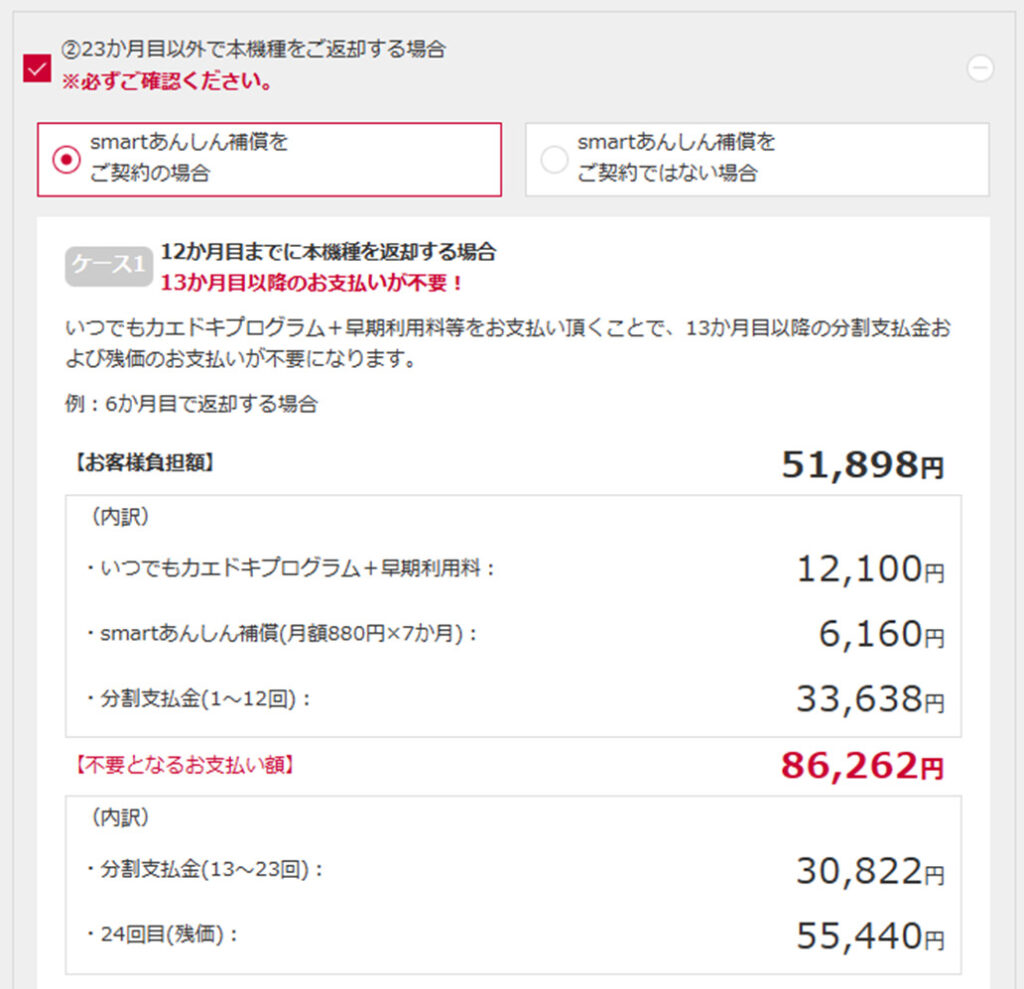Screen dimensions: 1024x989
Task: Select smartあんしん補償をご契約の場合 radio option
Action: [66, 160]
